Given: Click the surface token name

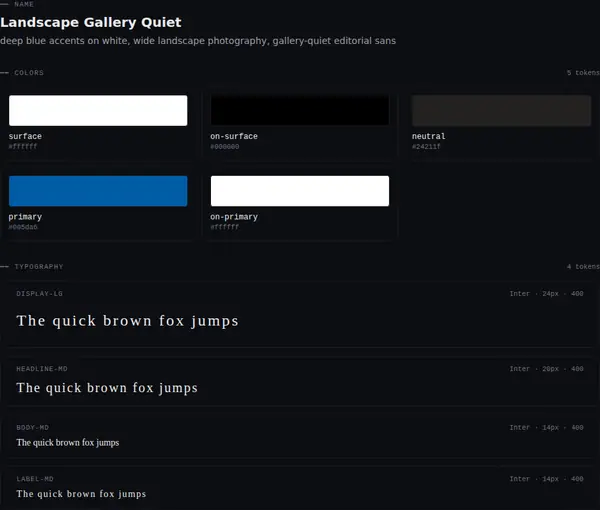Looking at the screenshot, I should point(25,136).
